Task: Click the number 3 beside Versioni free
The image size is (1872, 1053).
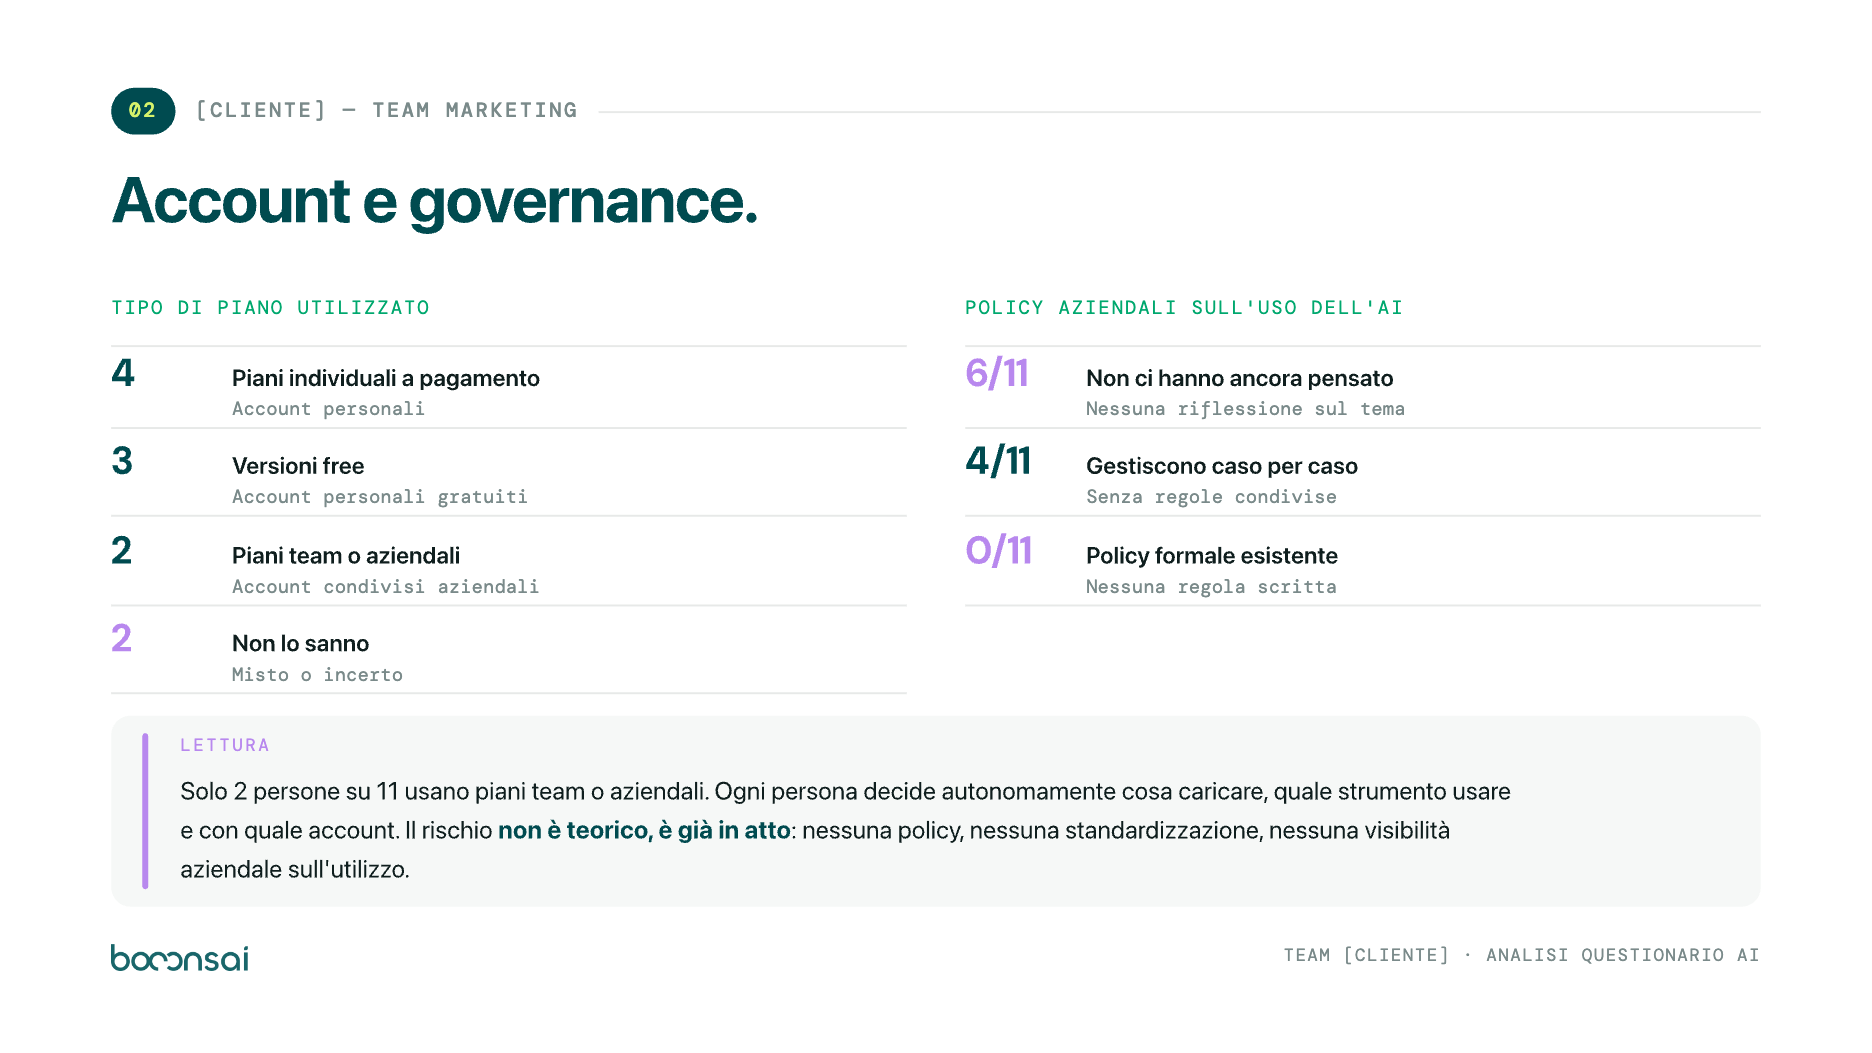Action: click(122, 461)
